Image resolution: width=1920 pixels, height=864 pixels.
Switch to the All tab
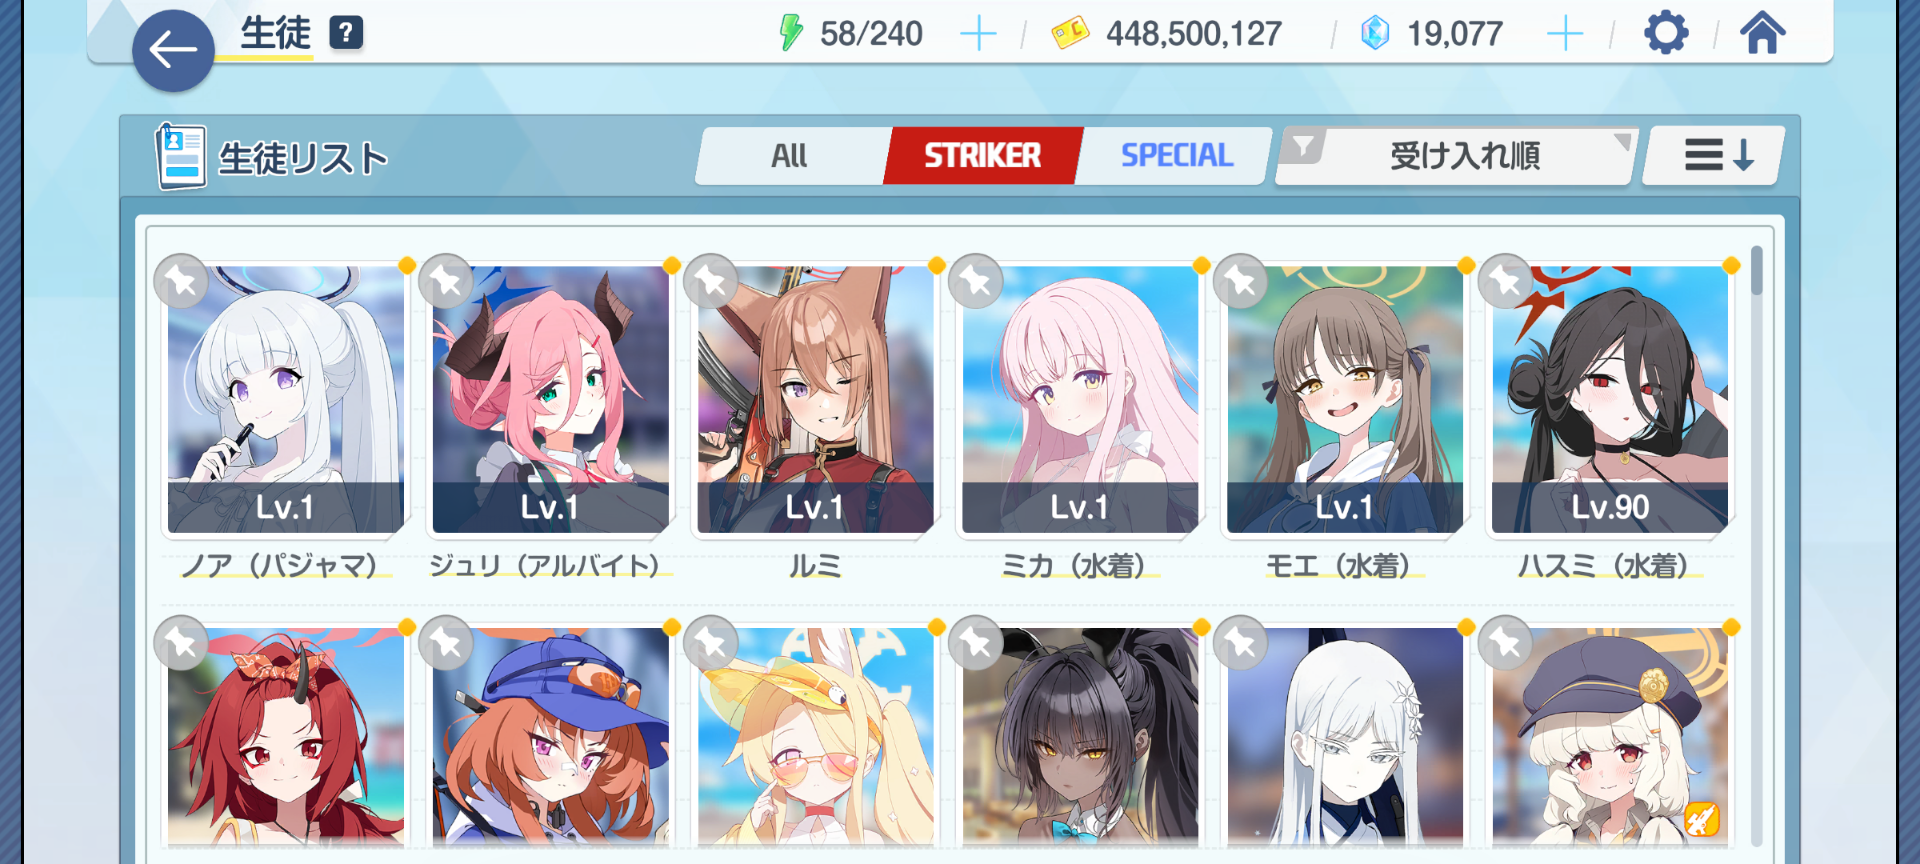click(x=790, y=156)
